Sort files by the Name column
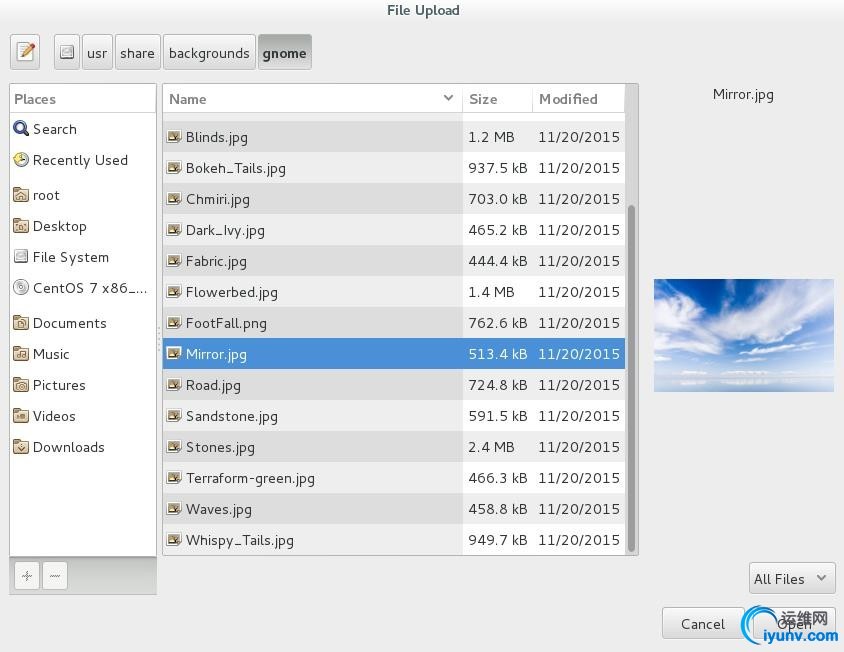Screen dimensions: 844x652 [312, 99]
